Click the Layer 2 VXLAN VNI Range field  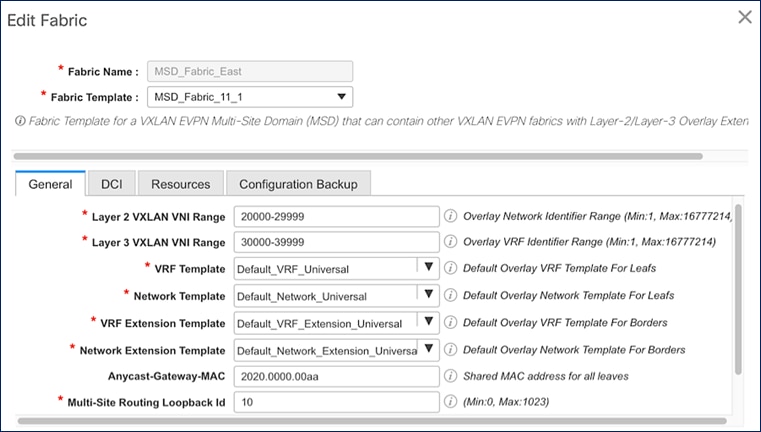coord(337,215)
